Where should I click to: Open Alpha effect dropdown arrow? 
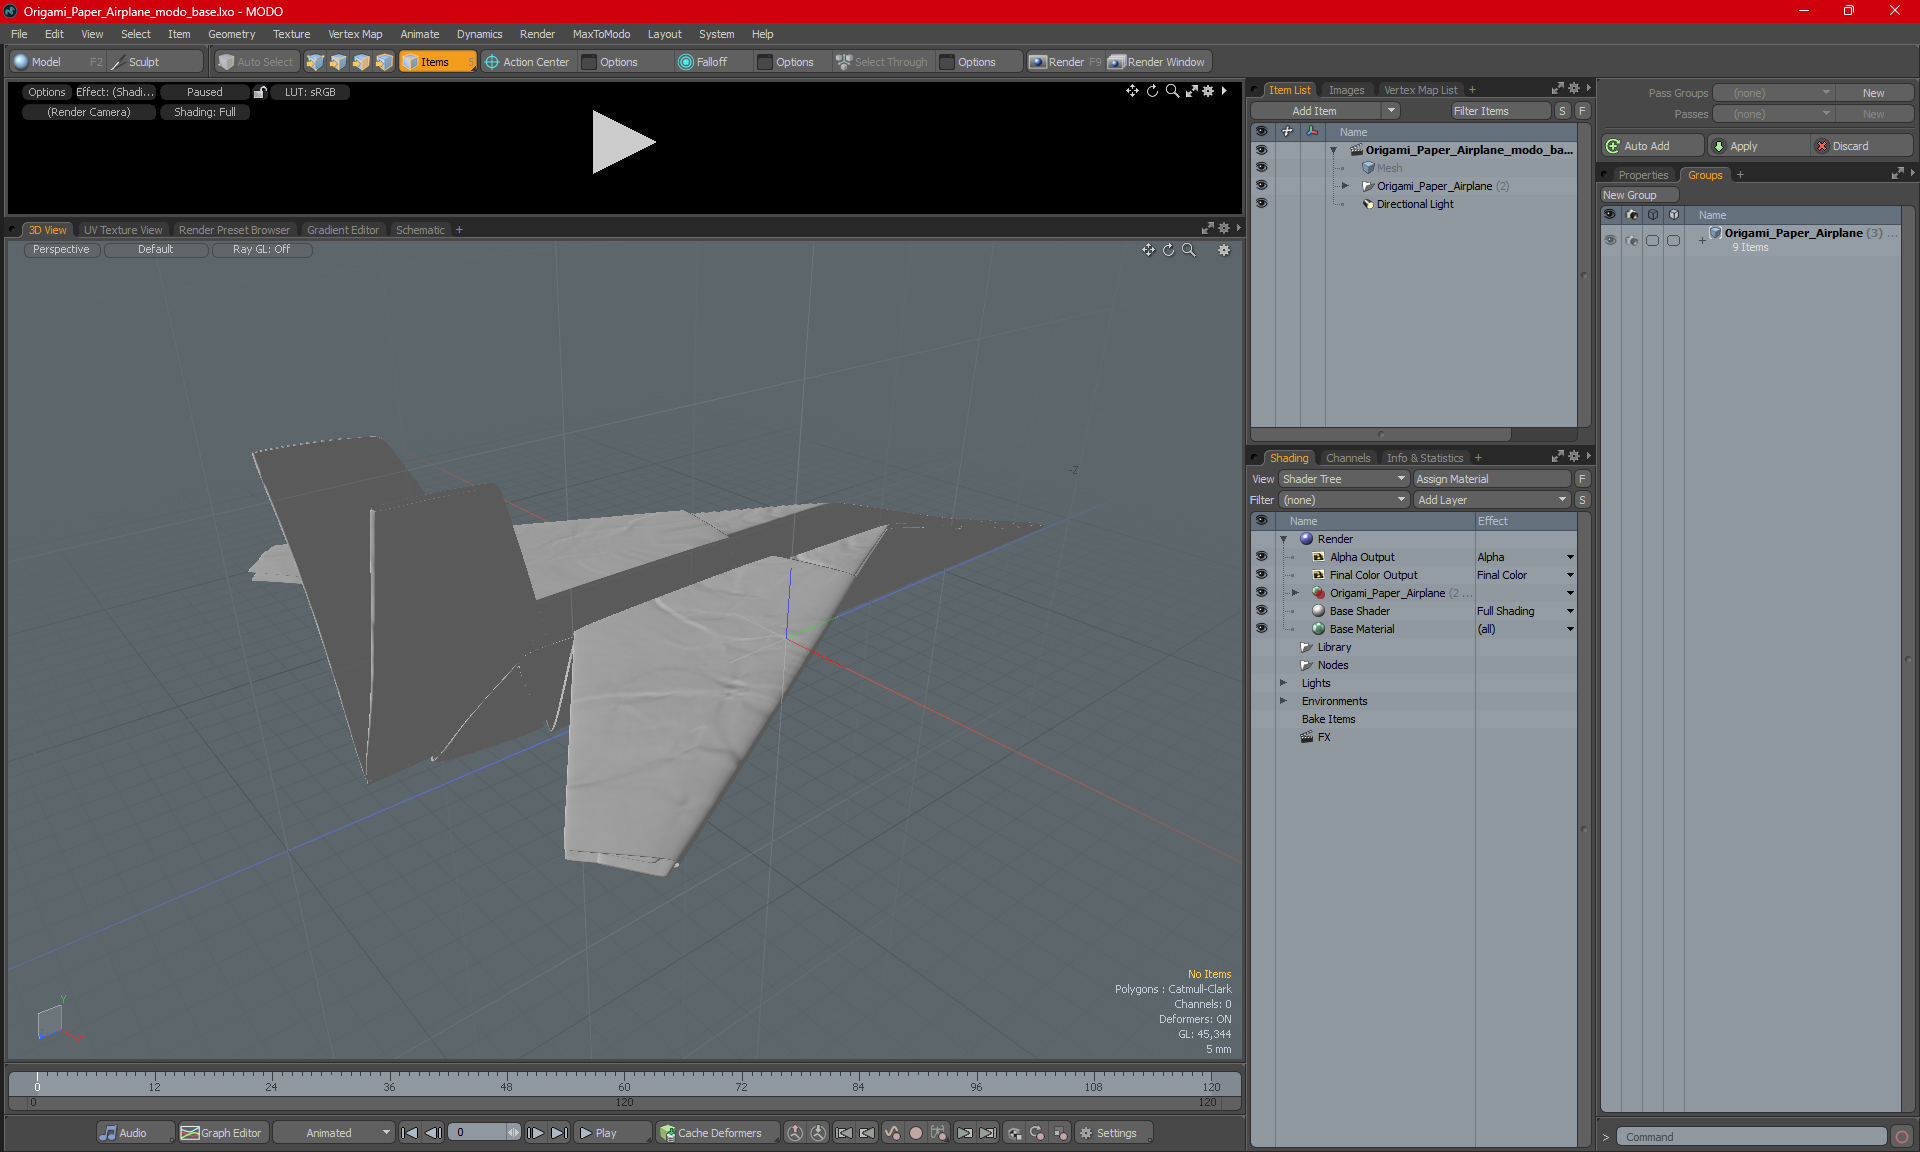(x=1570, y=557)
